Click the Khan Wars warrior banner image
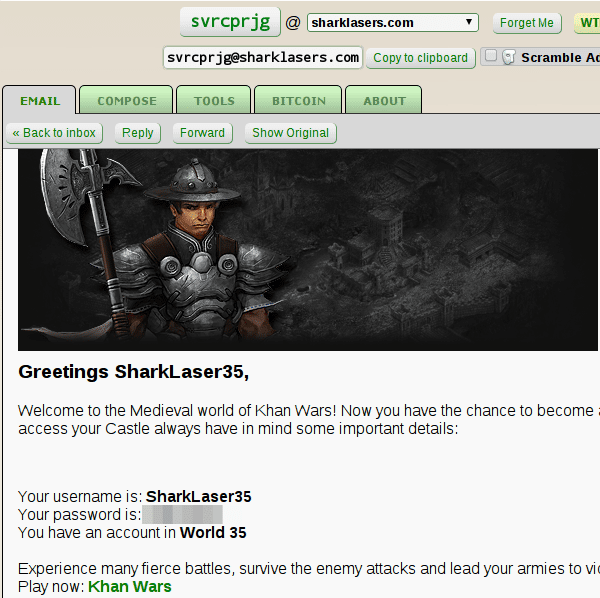The width and height of the screenshot is (600, 598). 308,250
